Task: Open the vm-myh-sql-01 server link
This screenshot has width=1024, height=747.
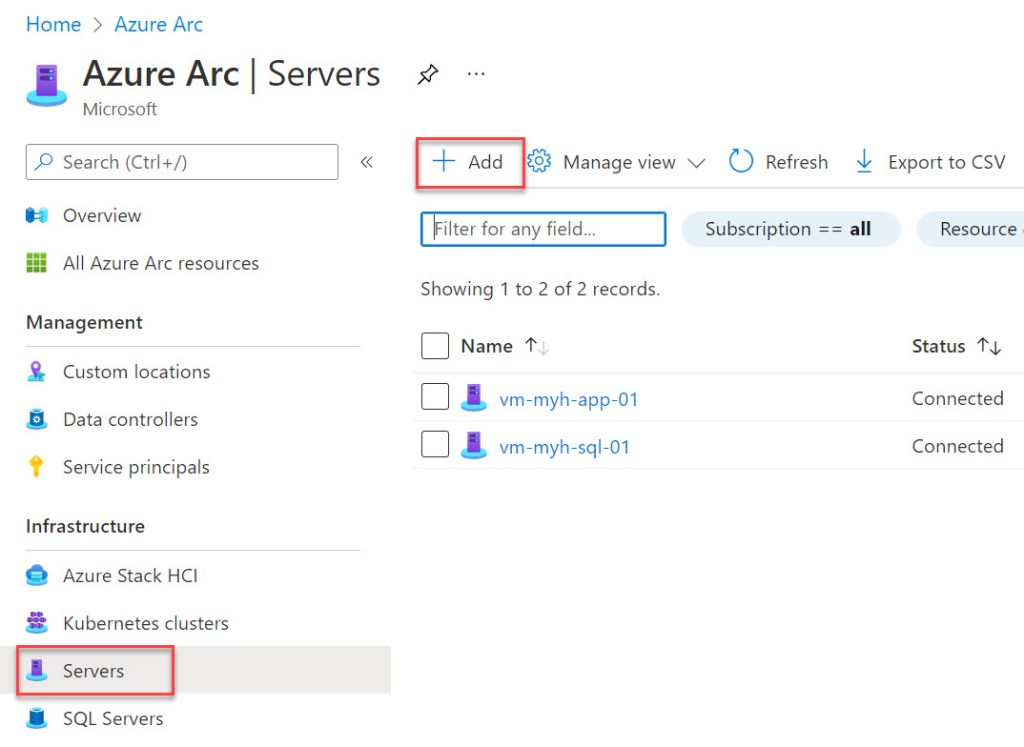Action: 564,447
